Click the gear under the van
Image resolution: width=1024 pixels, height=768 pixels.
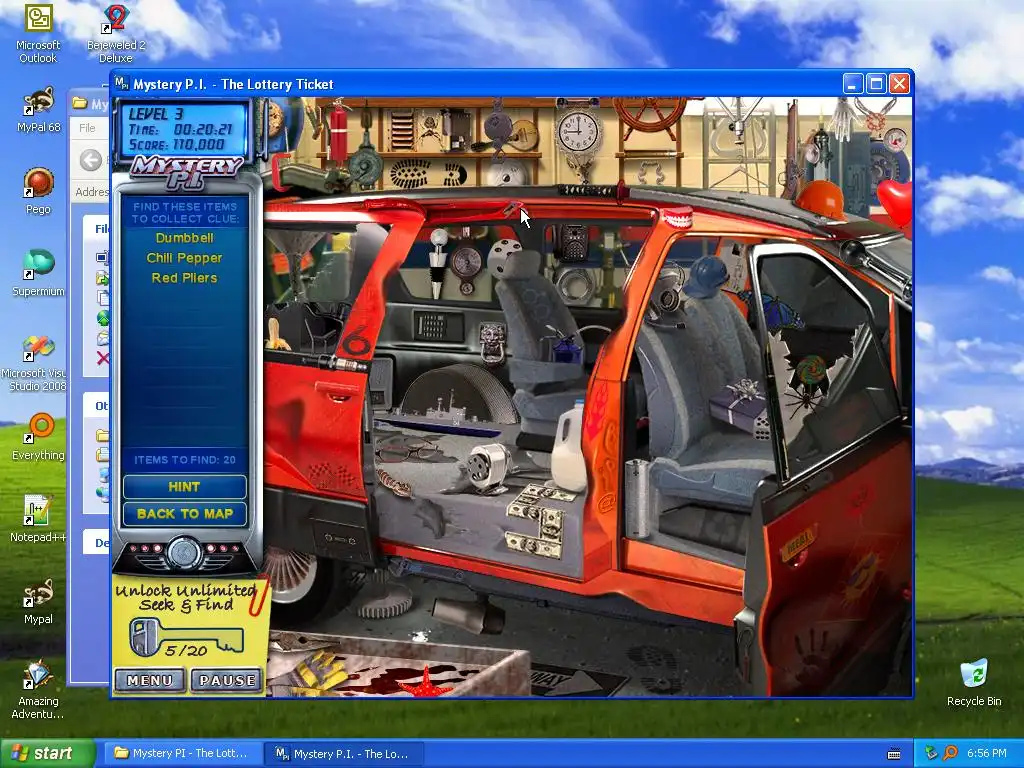point(385,601)
